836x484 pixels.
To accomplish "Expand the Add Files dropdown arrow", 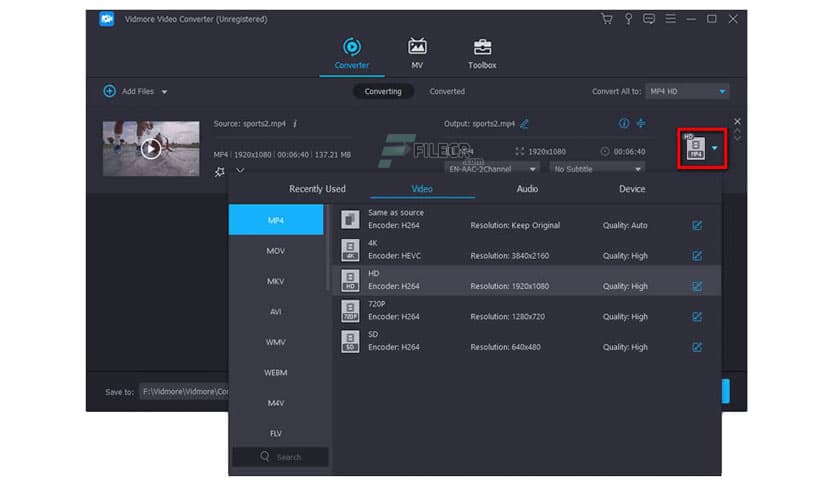I will point(164,92).
